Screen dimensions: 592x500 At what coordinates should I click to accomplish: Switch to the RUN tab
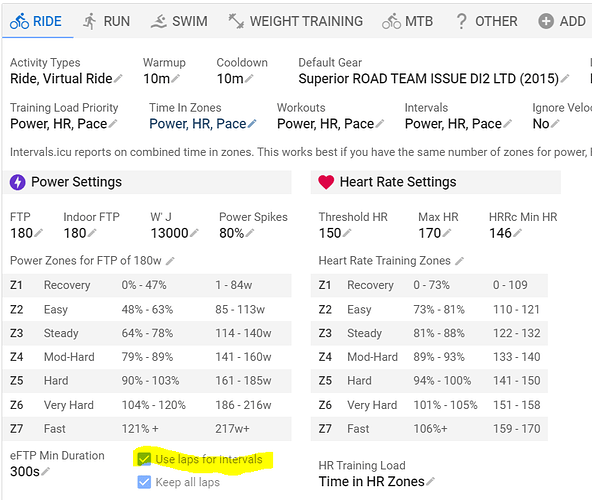(x=106, y=21)
